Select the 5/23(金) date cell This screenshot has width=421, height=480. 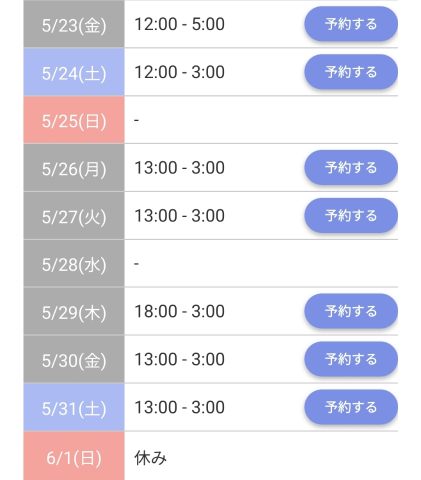[x=74, y=24]
